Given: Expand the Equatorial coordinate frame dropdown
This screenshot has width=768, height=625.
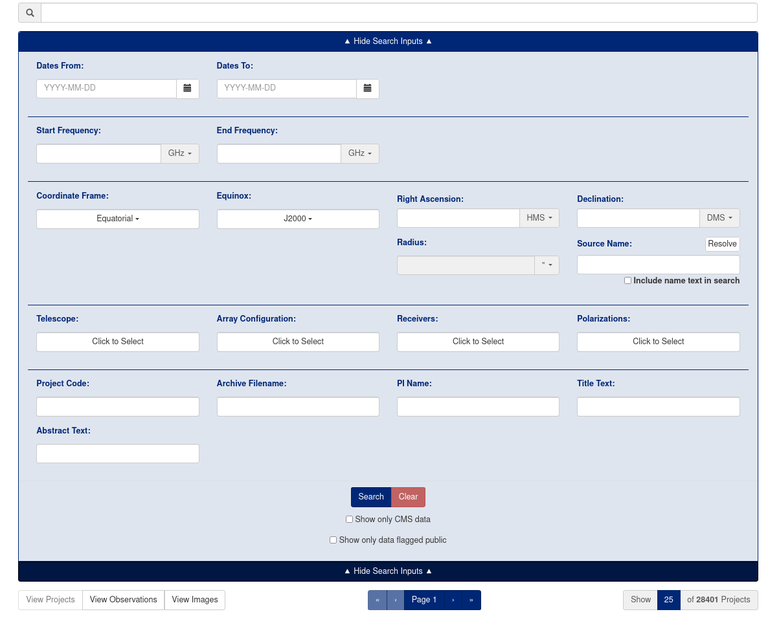Looking at the screenshot, I should (x=118, y=219).
